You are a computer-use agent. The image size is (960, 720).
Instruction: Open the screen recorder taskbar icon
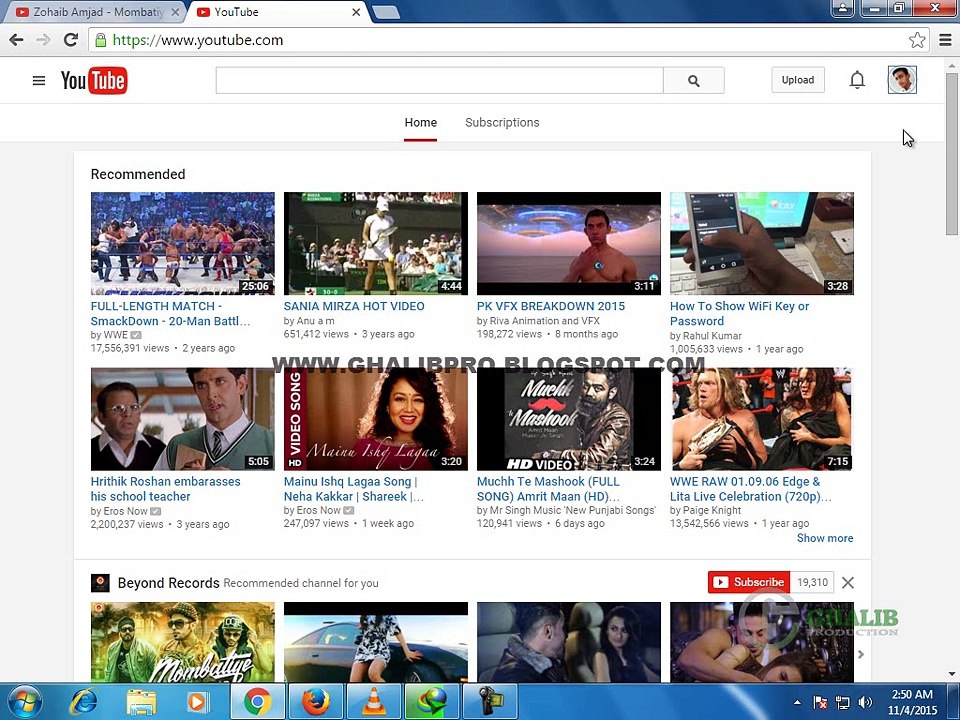coord(490,702)
